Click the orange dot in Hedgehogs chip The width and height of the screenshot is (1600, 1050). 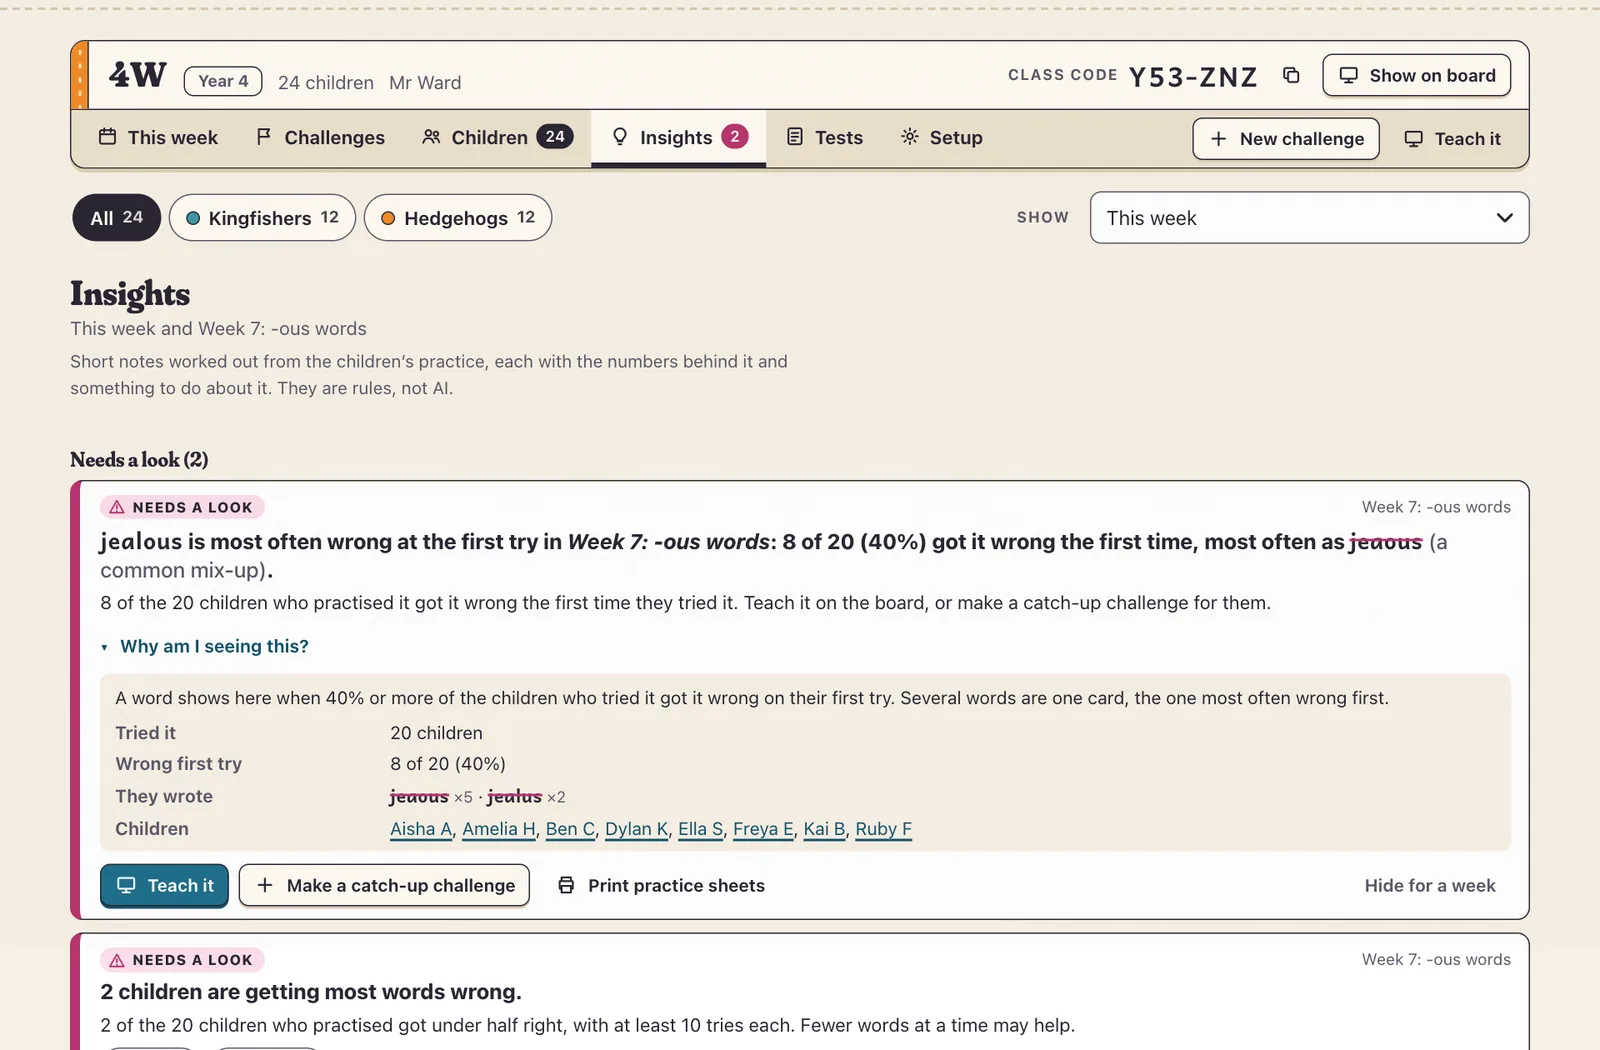click(x=388, y=218)
